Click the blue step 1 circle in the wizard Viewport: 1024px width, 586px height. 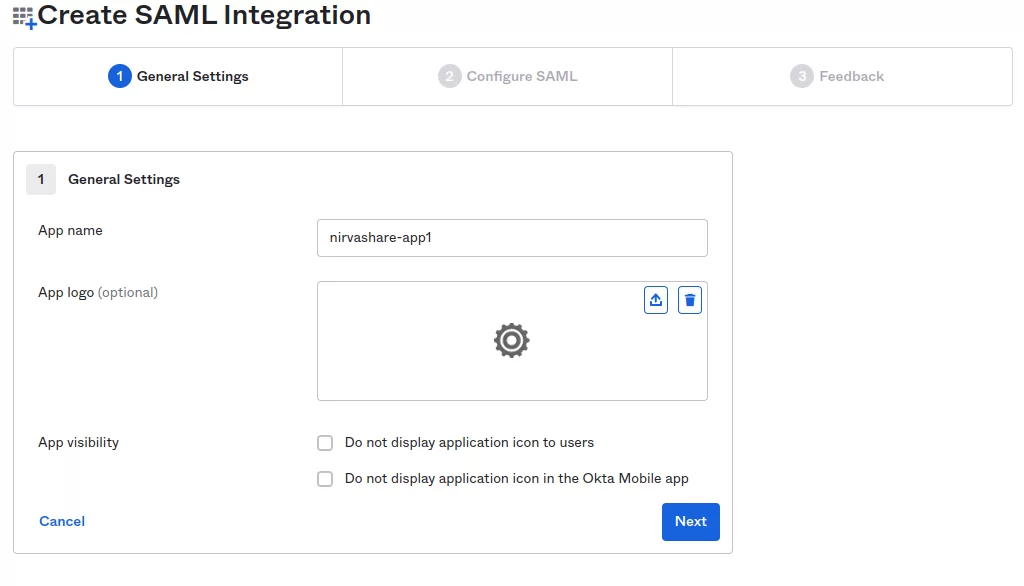[121, 75]
